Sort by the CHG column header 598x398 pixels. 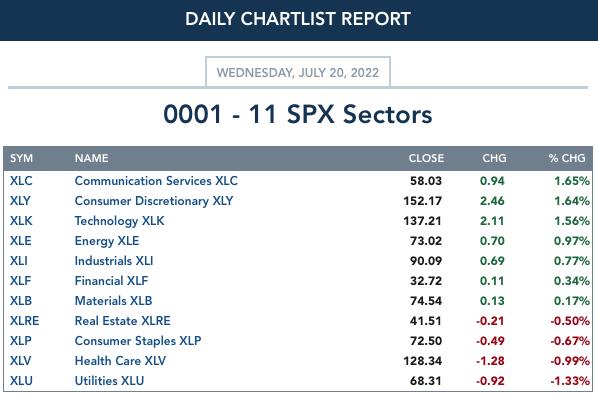click(x=494, y=158)
